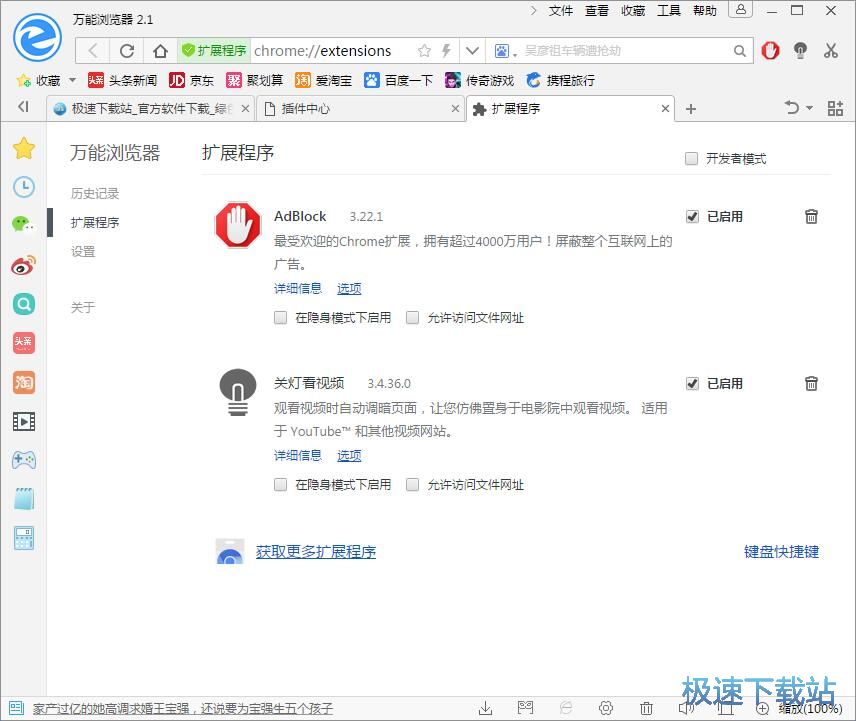This screenshot has height=721, width=856.
Task: Open the 百度一下 bookmark
Action: coord(399,80)
